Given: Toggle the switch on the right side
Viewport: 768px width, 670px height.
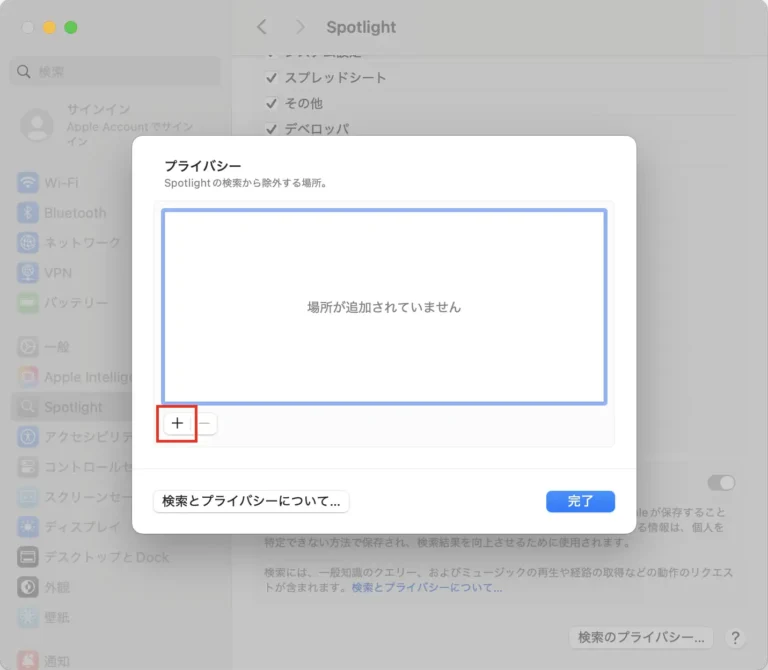Looking at the screenshot, I should [x=721, y=482].
